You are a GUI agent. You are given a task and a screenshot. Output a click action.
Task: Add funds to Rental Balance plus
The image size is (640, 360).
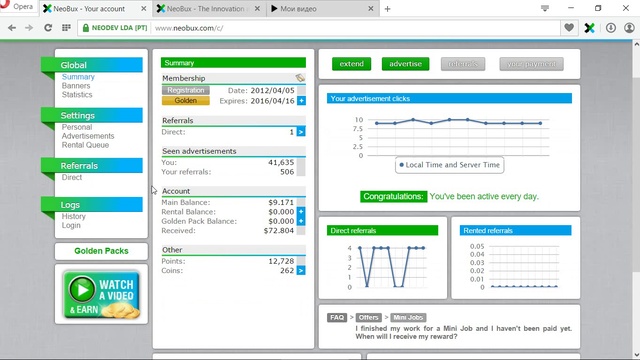[x=301, y=211]
